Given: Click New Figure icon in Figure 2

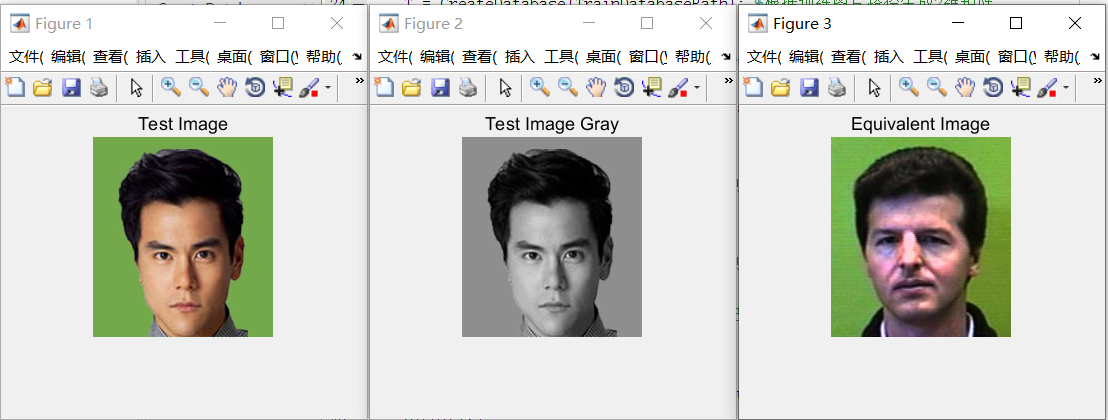Looking at the screenshot, I should [384, 88].
